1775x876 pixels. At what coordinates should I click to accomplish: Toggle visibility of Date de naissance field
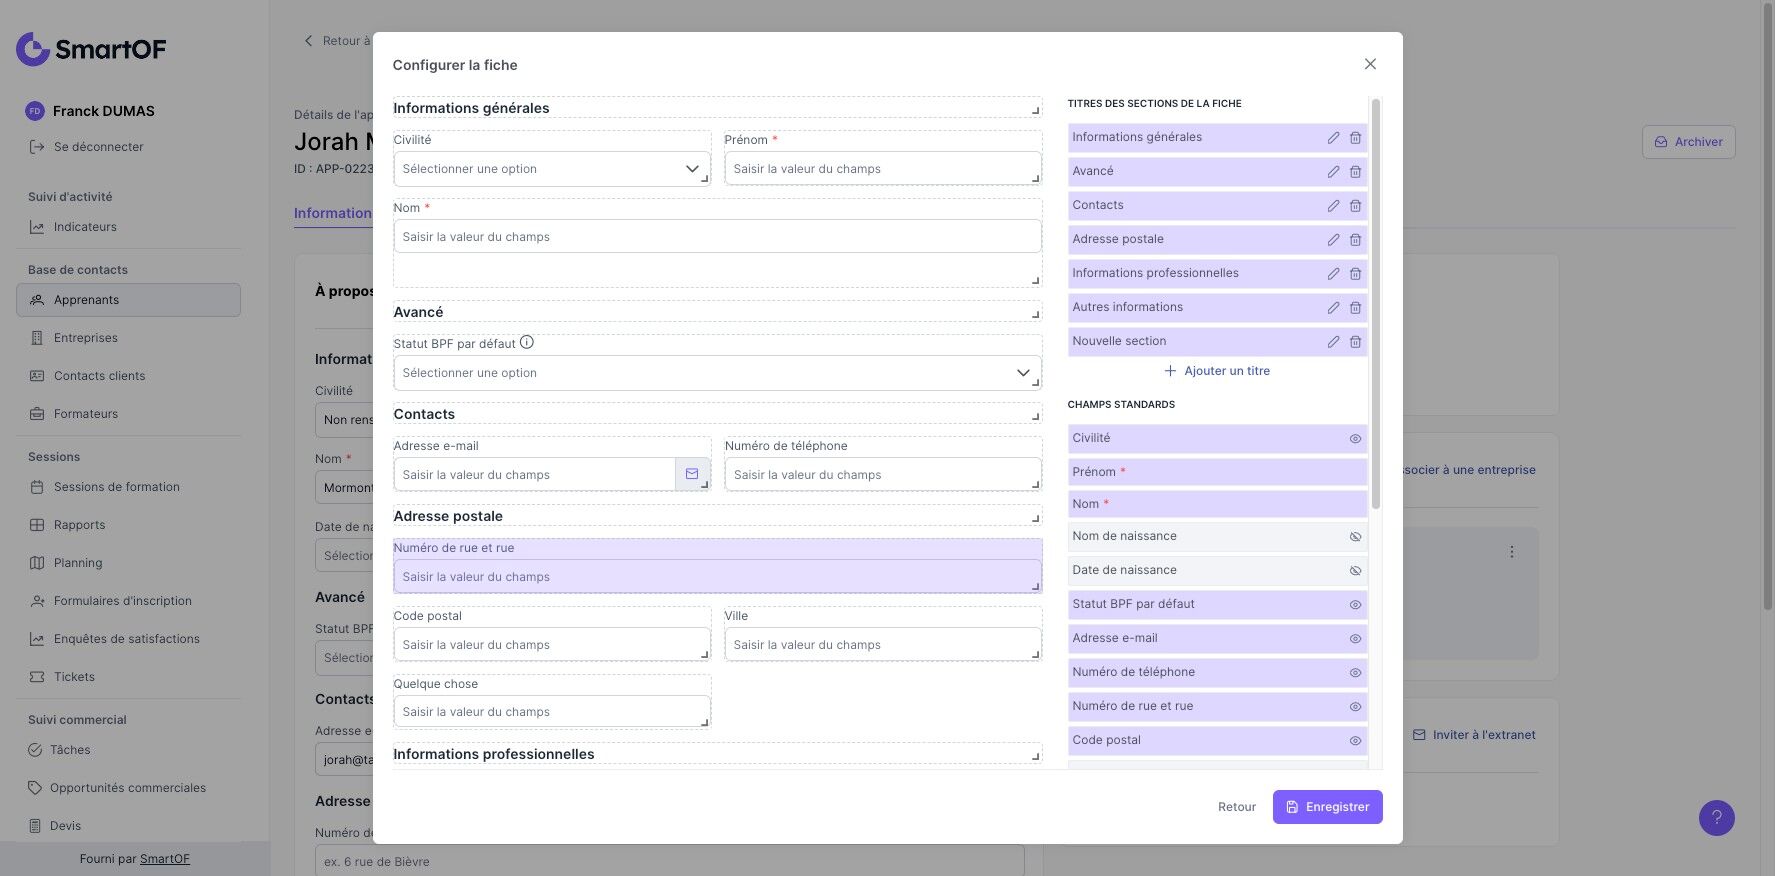click(x=1355, y=571)
